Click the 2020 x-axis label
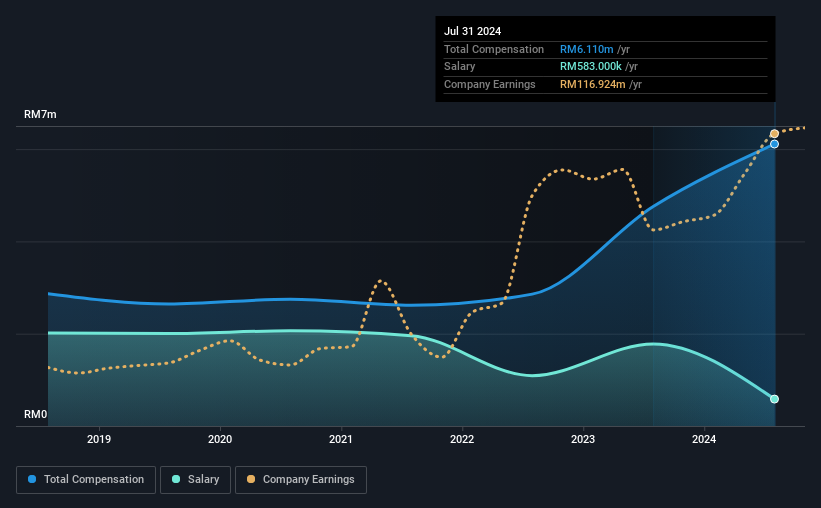The image size is (821, 508). pyautogui.click(x=220, y=439)
